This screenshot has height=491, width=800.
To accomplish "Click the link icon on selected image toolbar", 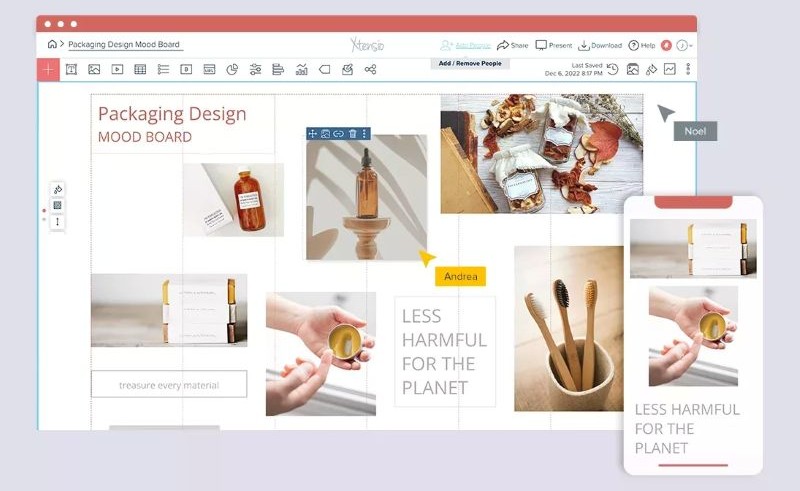I will [339, 133].
